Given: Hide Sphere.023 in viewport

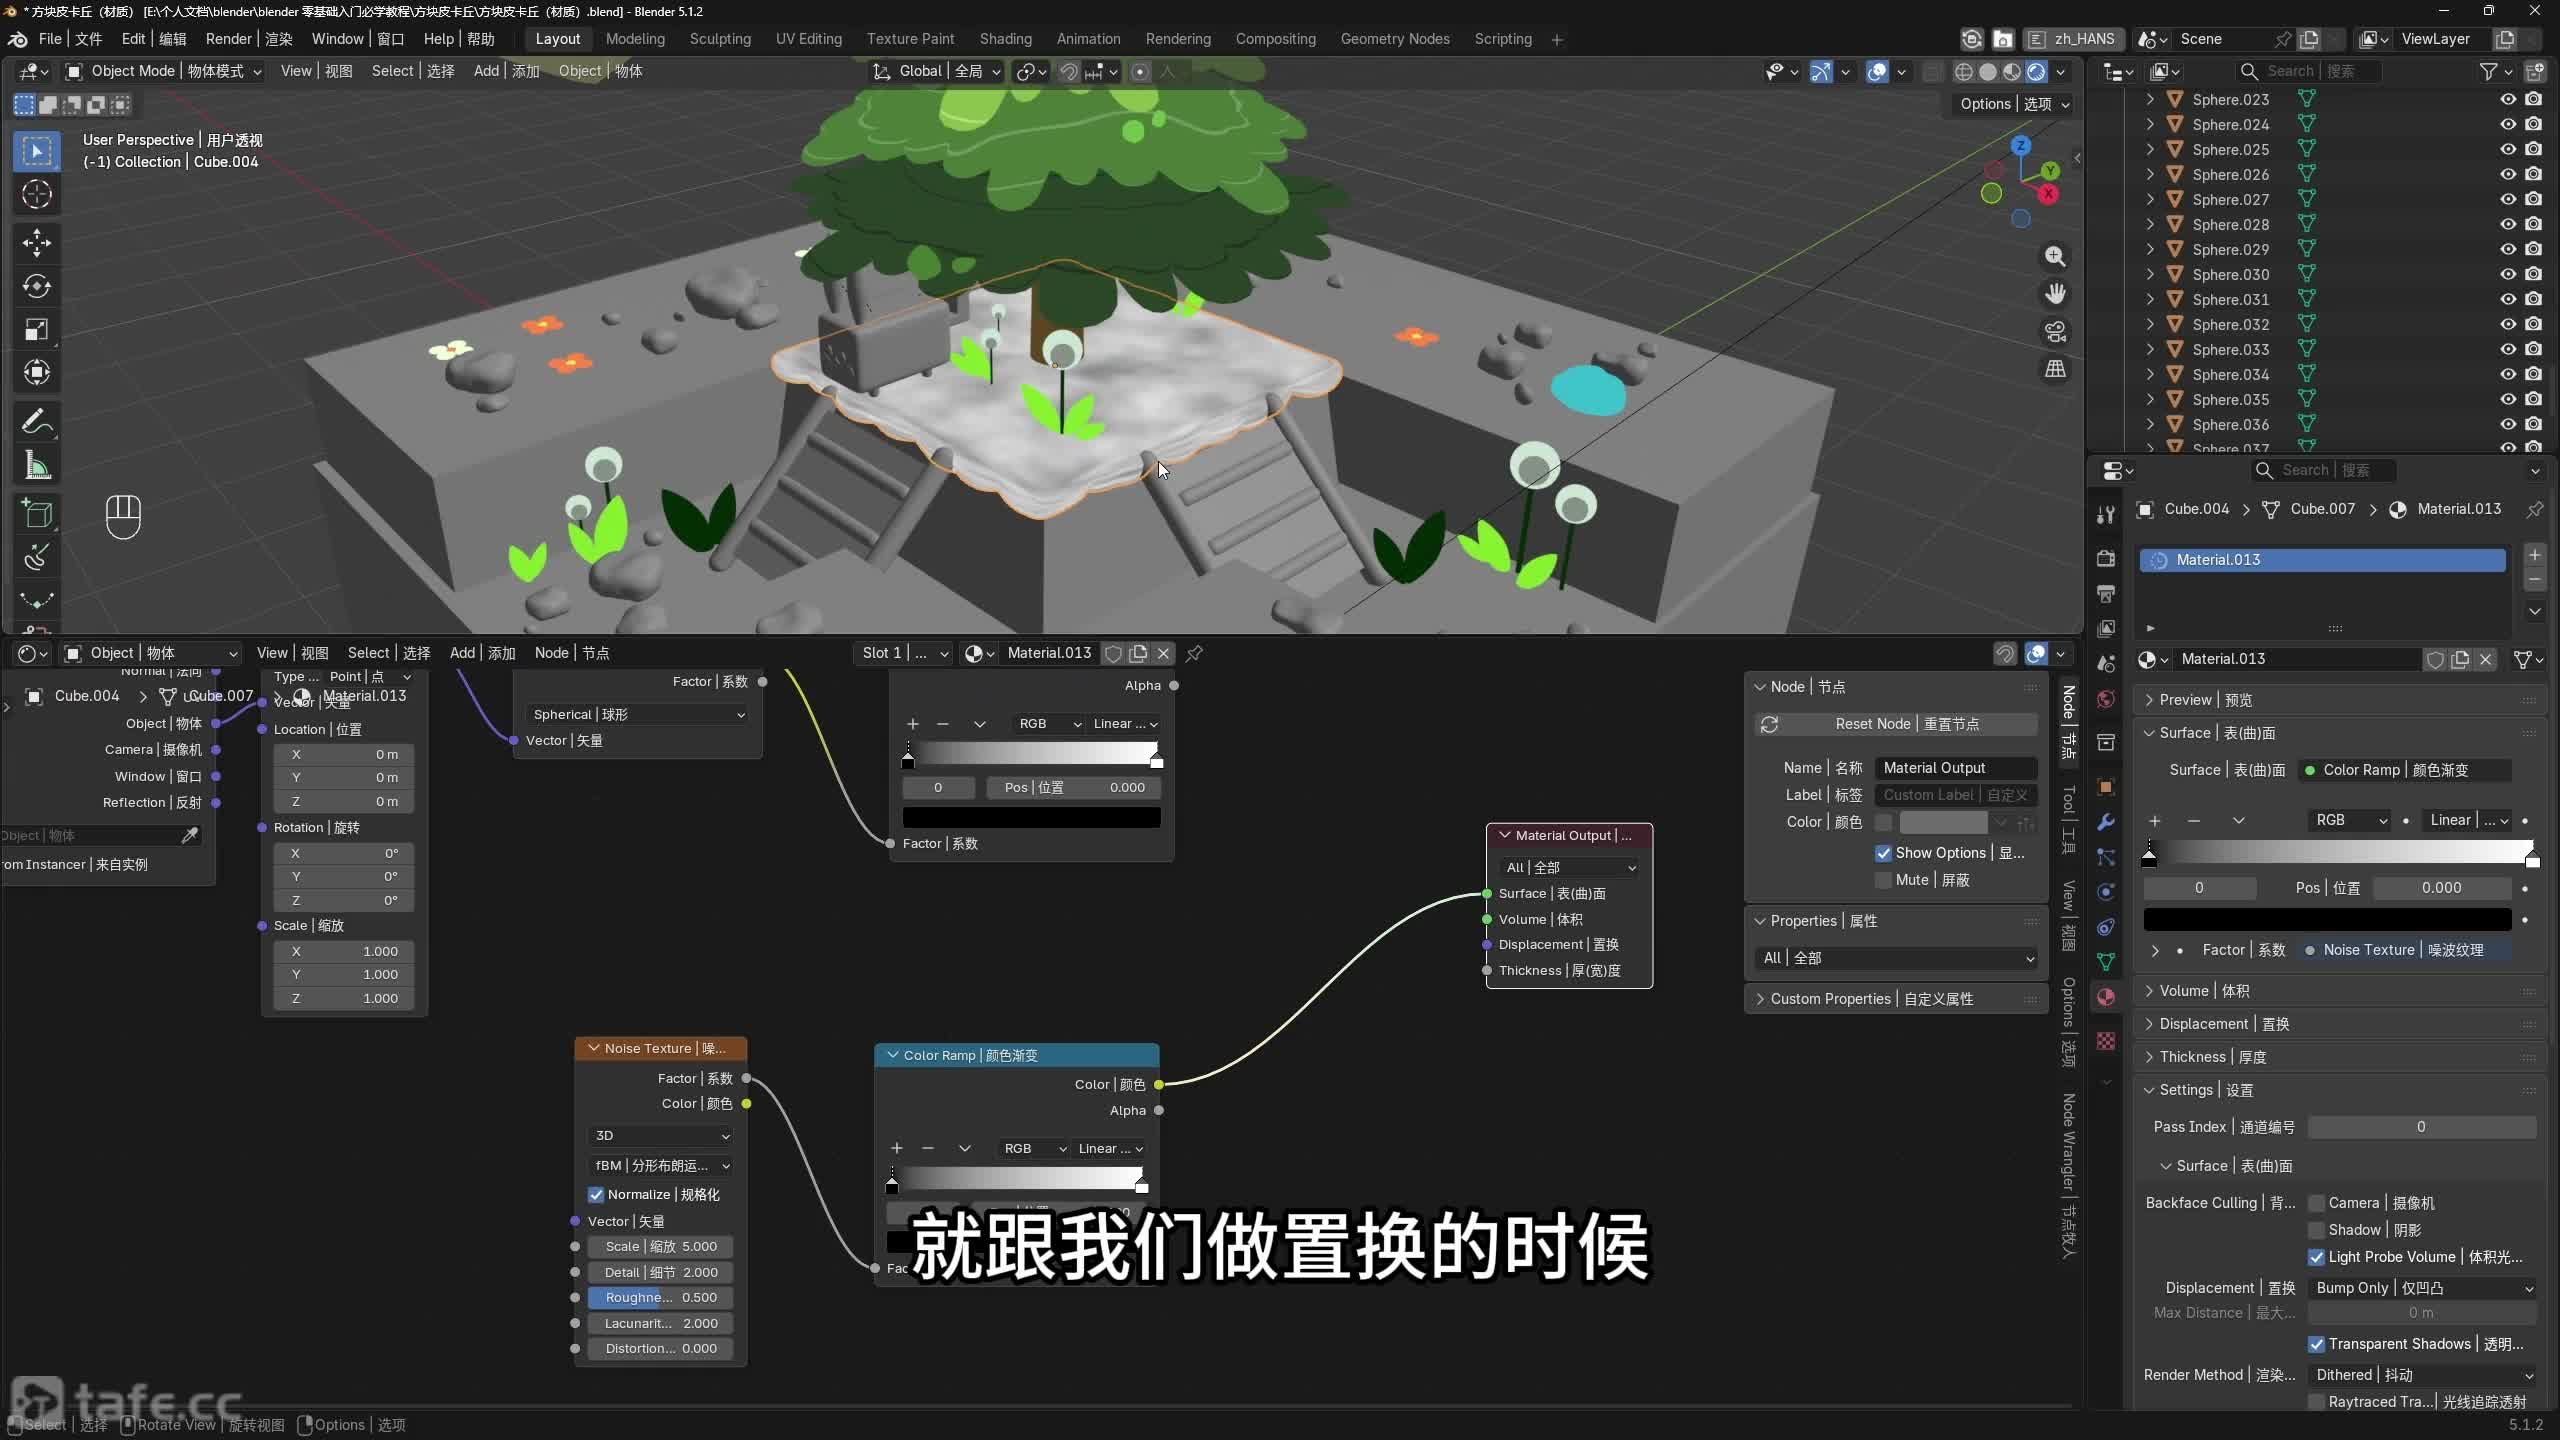Looking at the screenshot, I should (2508, 99).
